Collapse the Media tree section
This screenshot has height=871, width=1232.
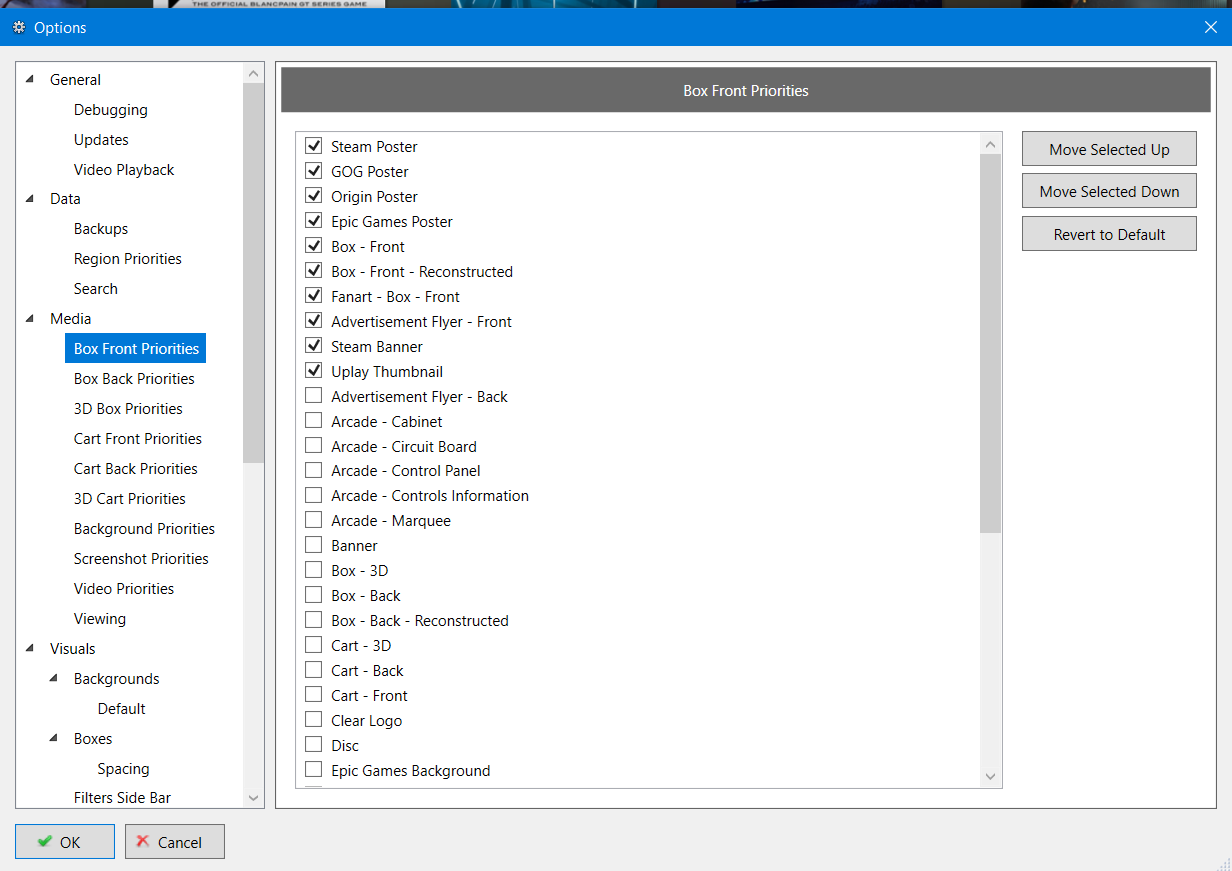[x=29, y=318]
